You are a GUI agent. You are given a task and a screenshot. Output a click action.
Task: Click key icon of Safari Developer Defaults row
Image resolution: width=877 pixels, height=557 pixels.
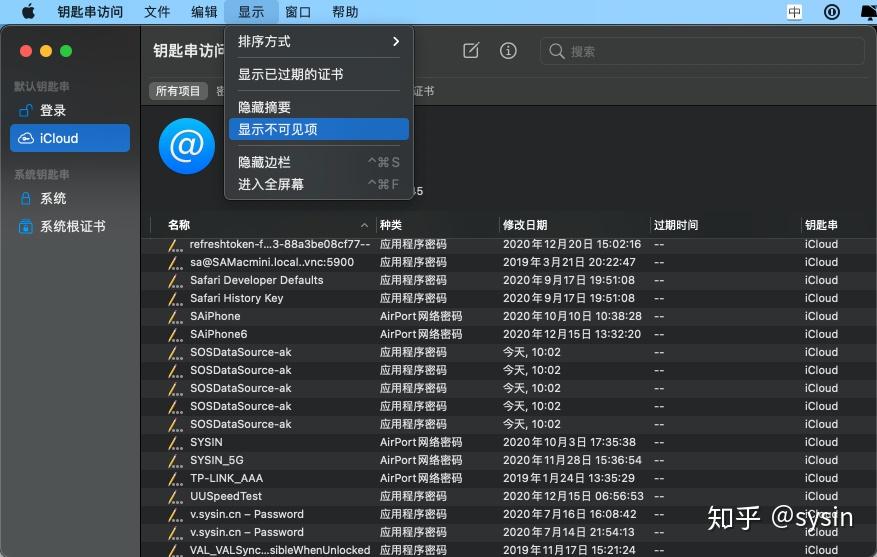pos(175,281)
